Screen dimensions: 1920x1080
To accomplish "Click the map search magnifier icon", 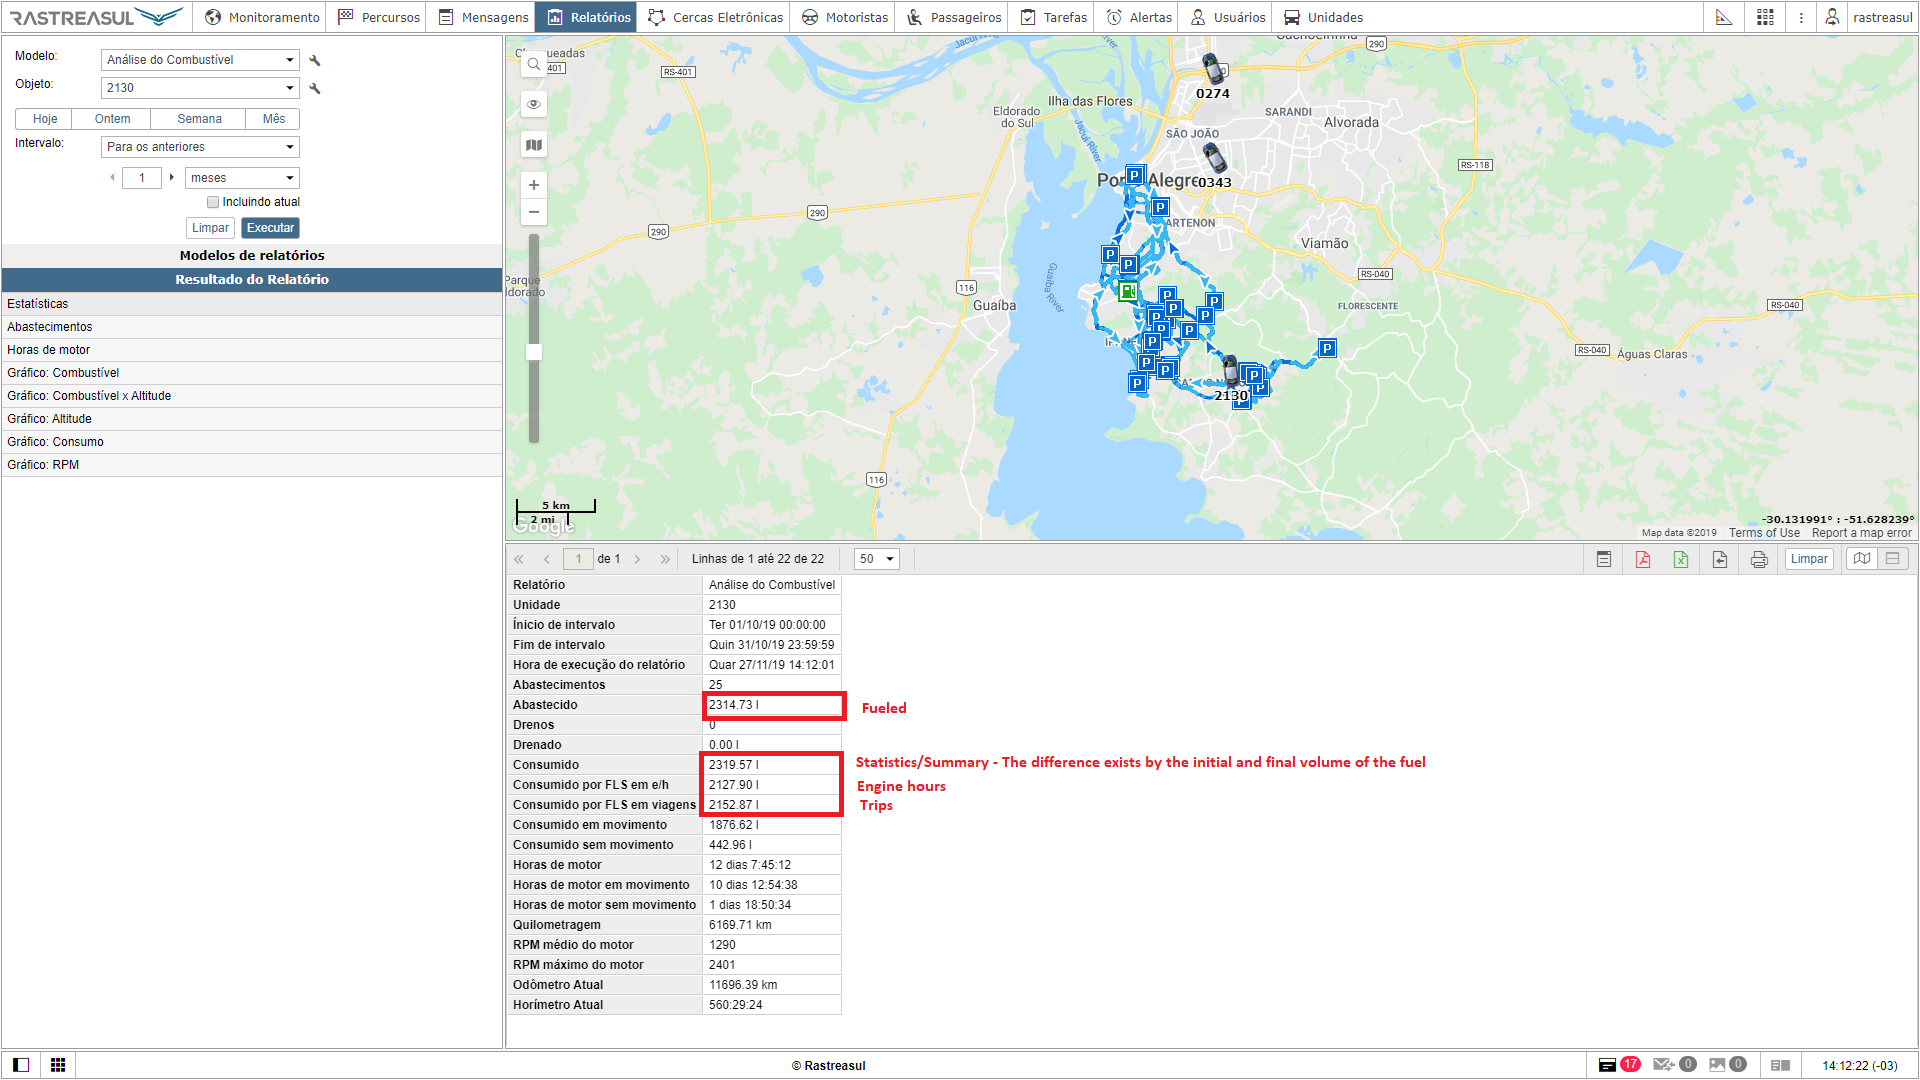I will point(534,64).
